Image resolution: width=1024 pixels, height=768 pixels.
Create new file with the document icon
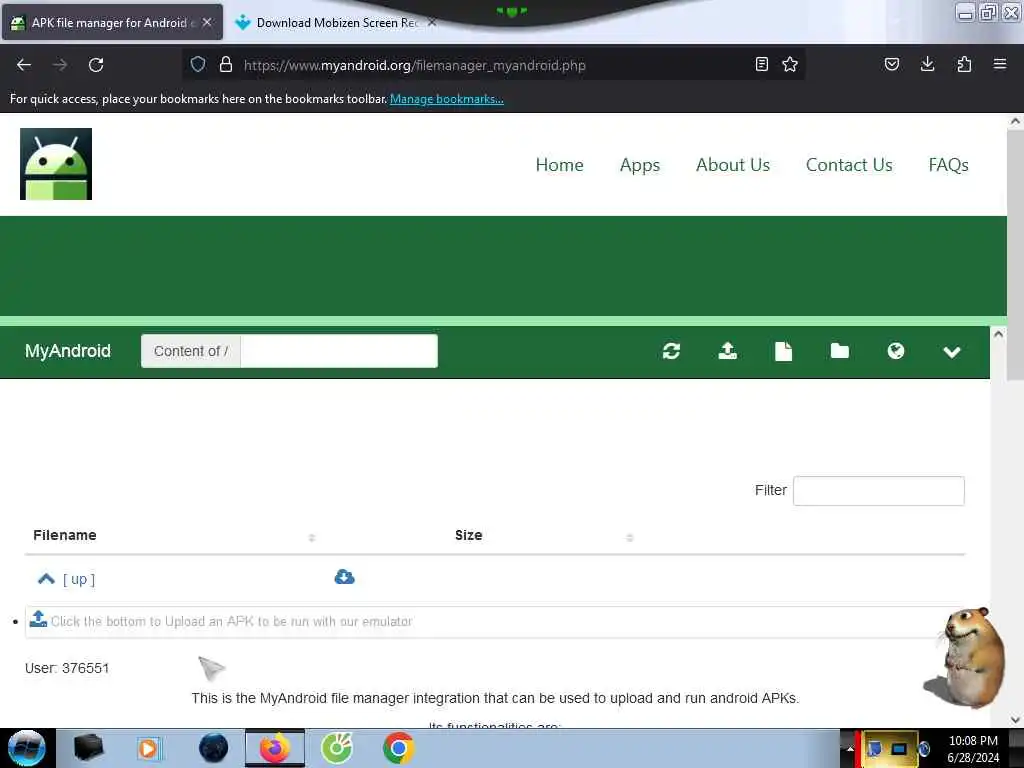click(784, 351)
